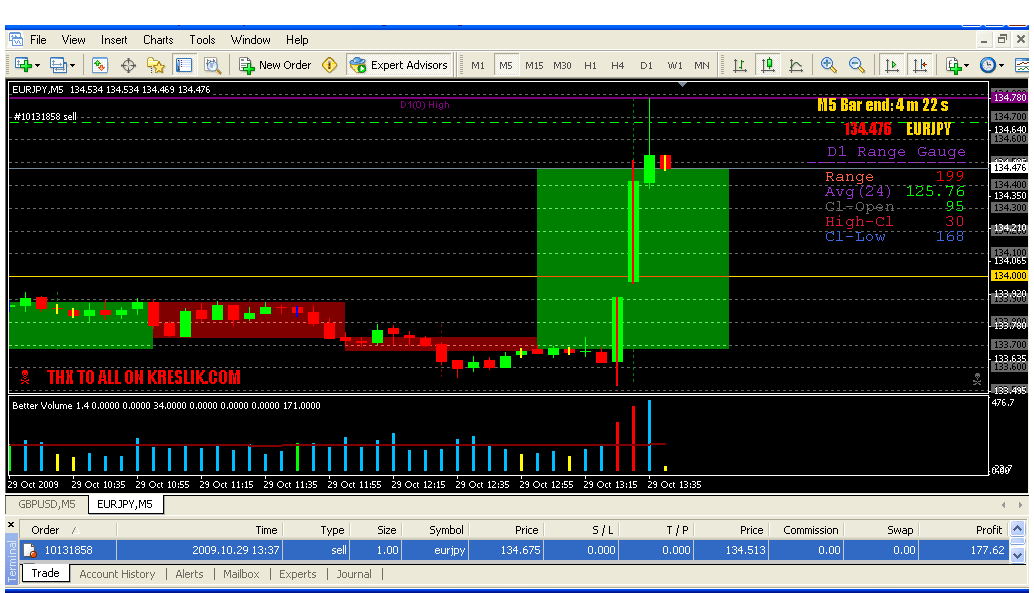Select the Crosshair tool in toolbar
The height and width of the screenshot is (593, 1034).
(x=128, y=65)
